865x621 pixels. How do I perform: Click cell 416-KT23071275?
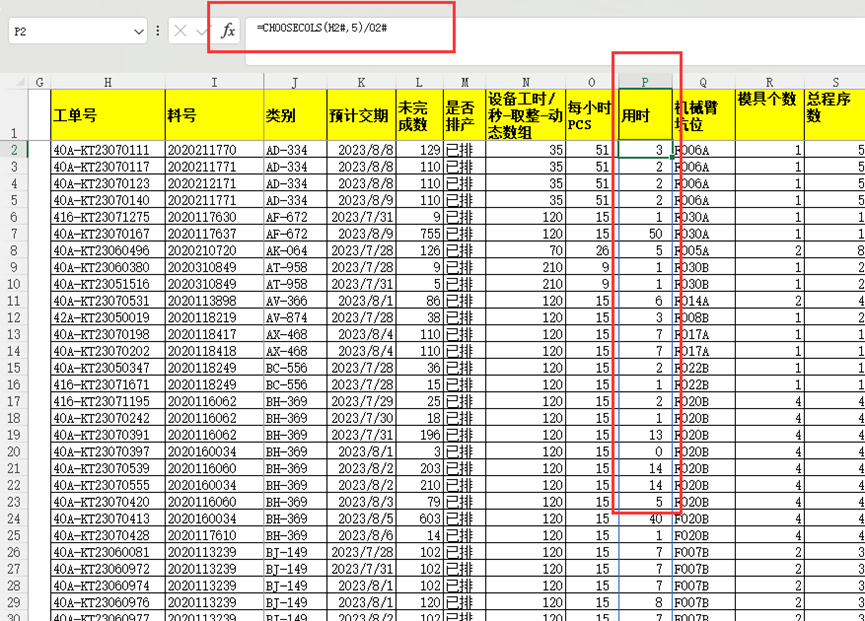(108, 217)
